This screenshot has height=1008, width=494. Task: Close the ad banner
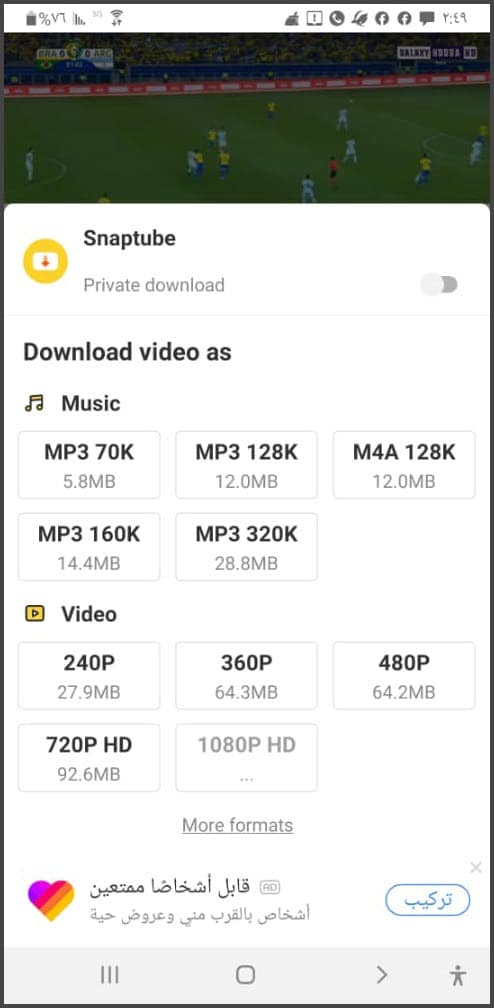click(475, 868)
